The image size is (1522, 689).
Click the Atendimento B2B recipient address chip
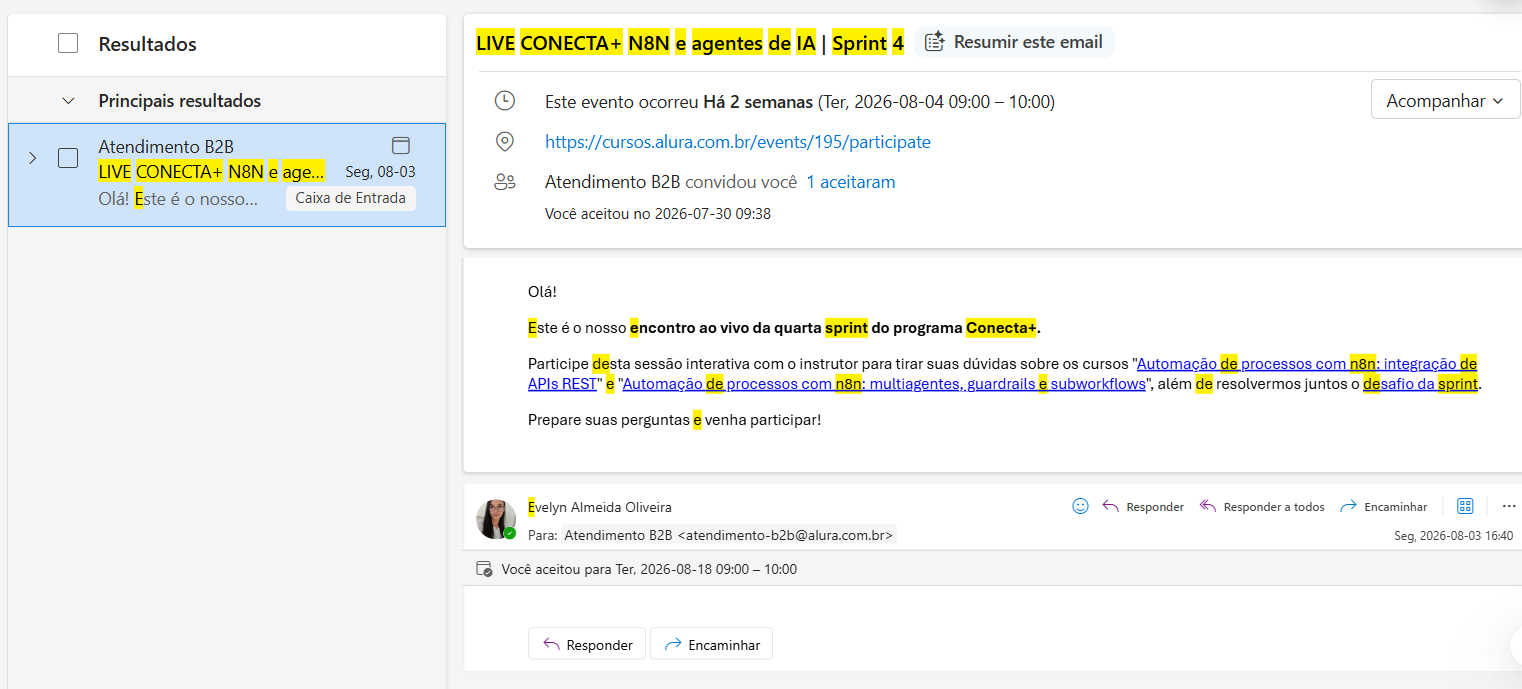[x=728, y=535]
